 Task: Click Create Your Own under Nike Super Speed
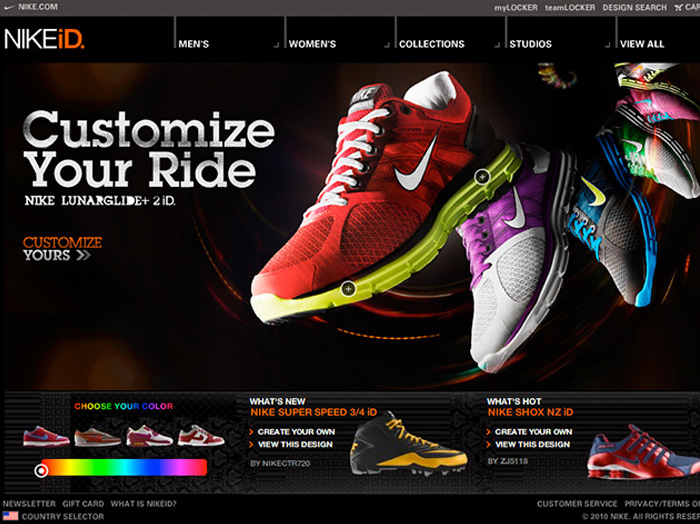pos(296,432)
